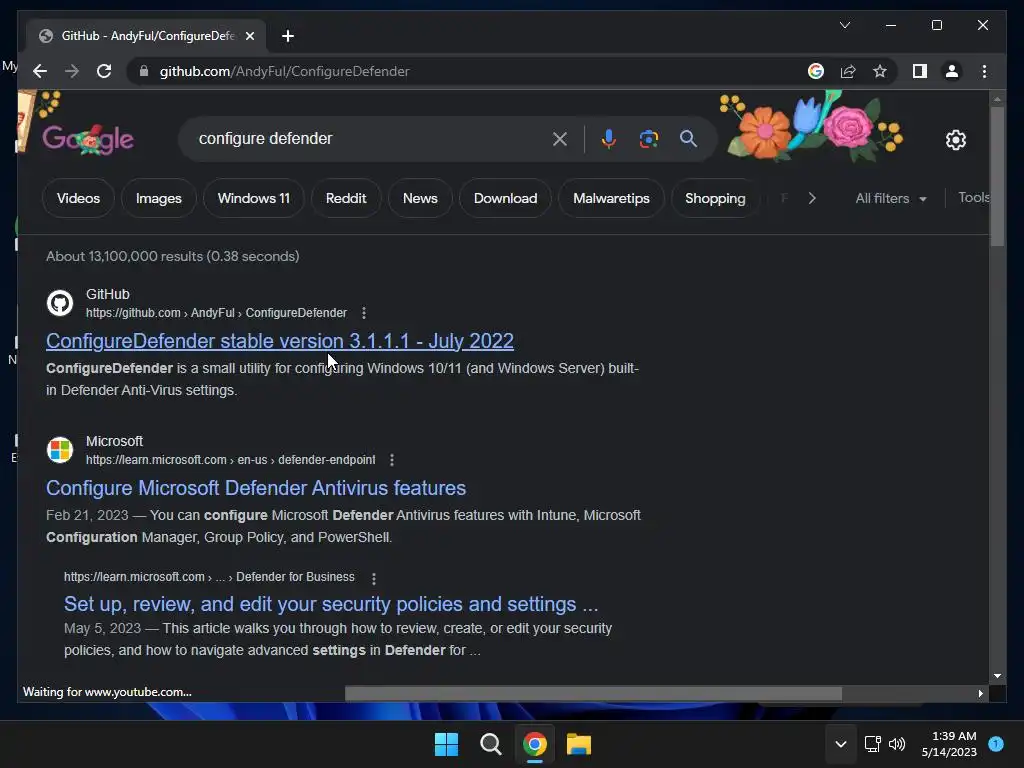Open the notification center badge
Viewport: 1024px width, 768px height.
click(x=996, y=743)
